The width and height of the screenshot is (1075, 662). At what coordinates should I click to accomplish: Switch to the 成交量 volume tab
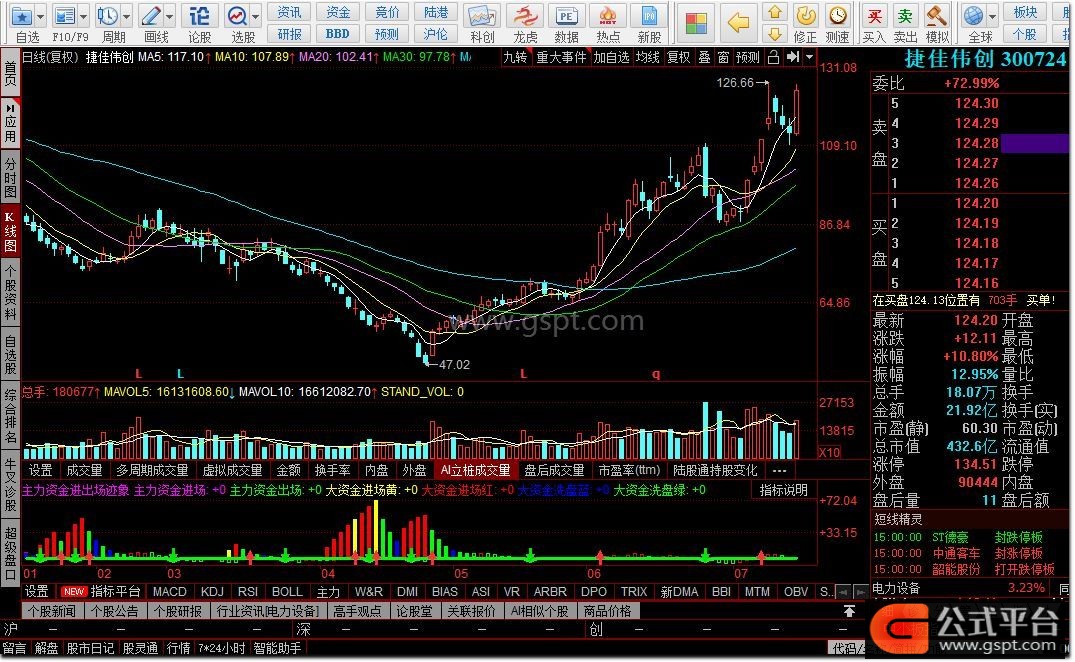84,471
